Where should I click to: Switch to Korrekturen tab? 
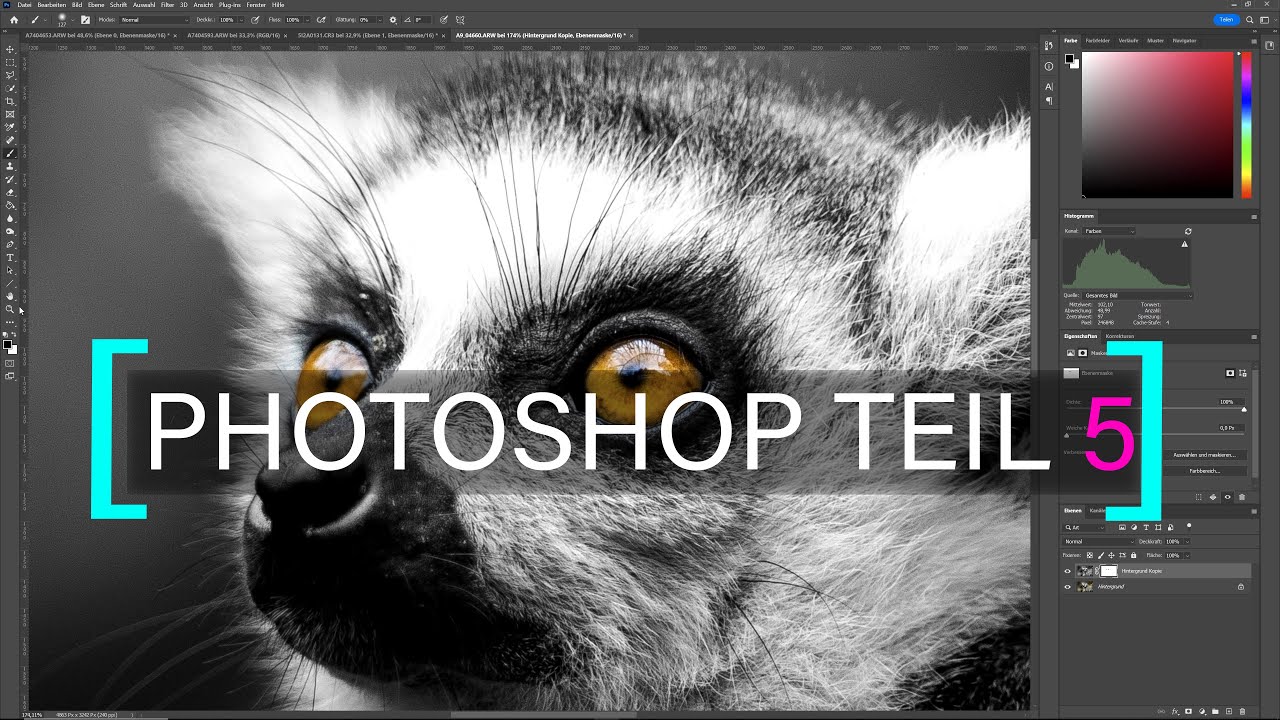coord(1119,336)
